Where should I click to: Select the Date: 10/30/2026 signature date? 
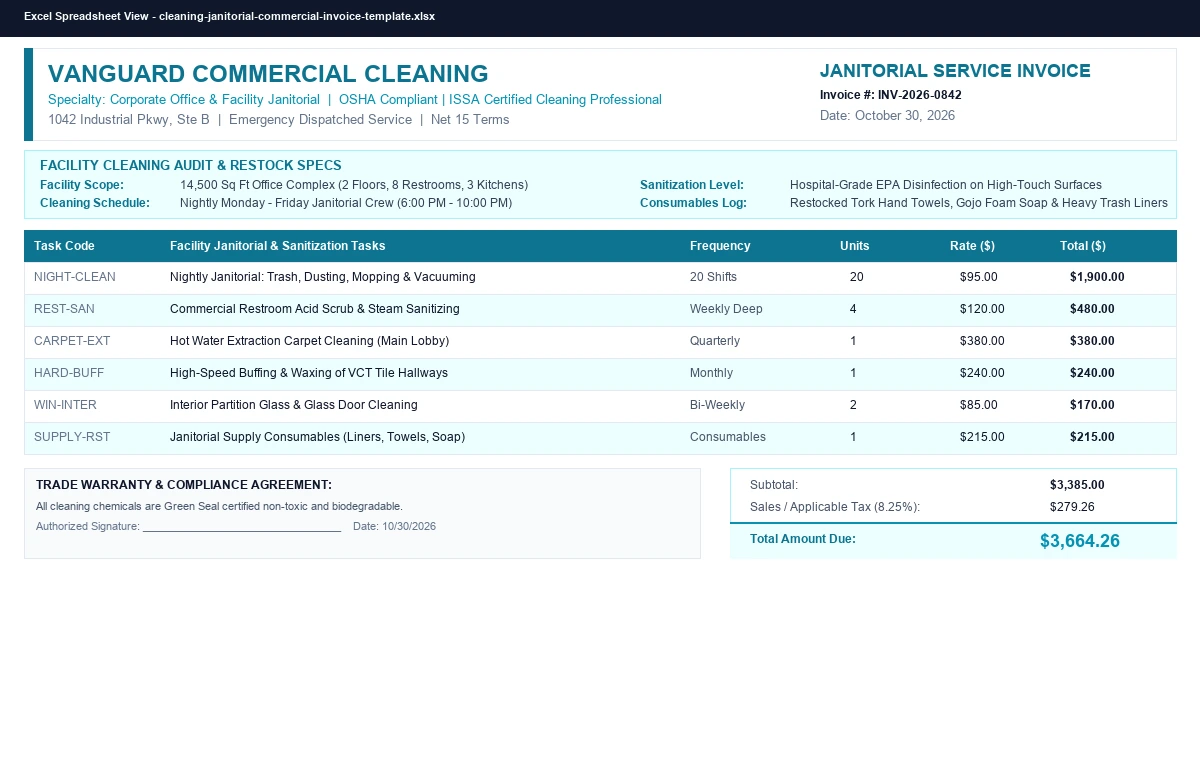coord(394,527)
